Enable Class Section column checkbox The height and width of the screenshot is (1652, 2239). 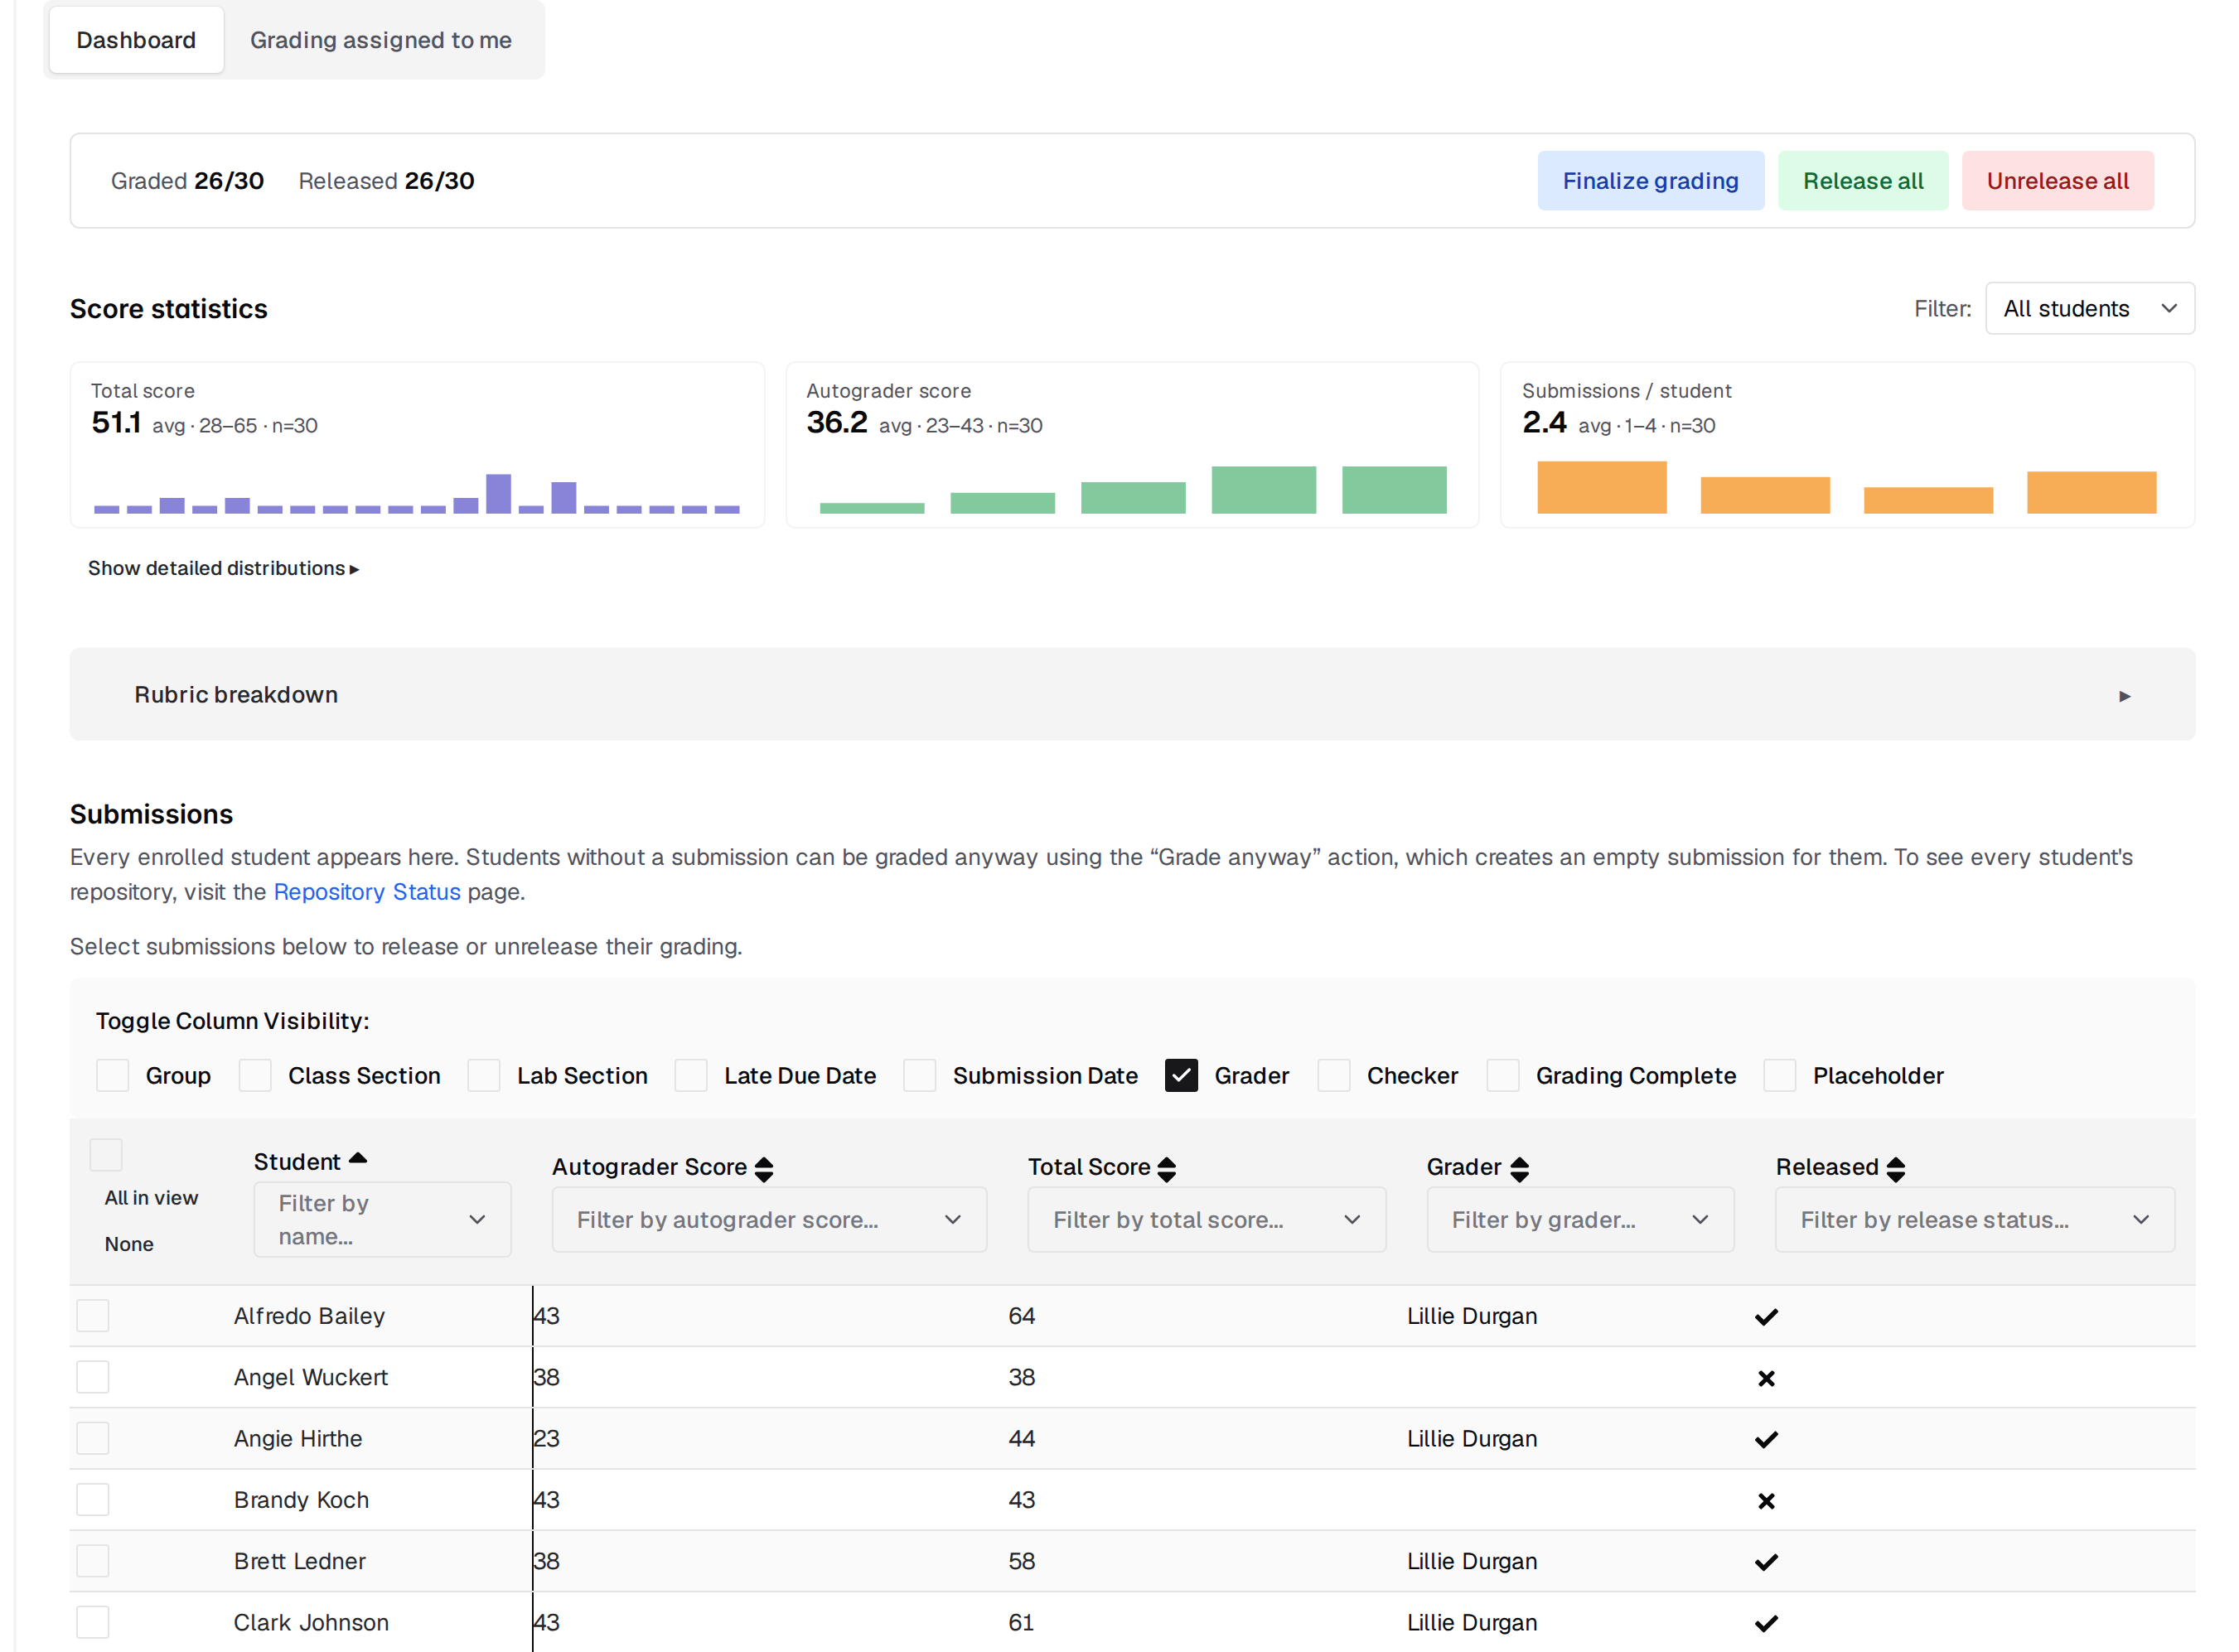pos(255,1076)
